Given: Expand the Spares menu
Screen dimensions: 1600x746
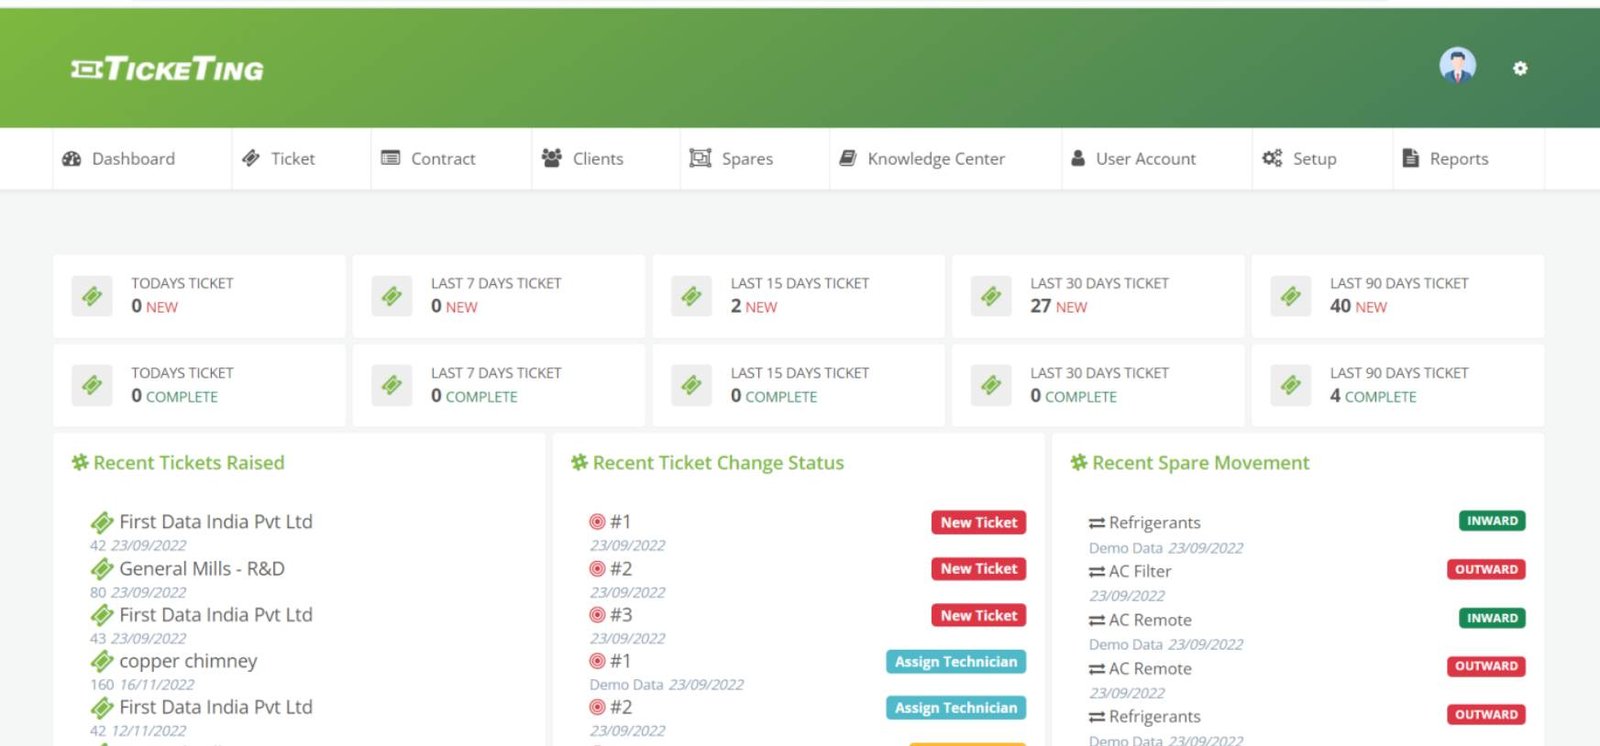Looking at the screenshot, I should [732, 159].
